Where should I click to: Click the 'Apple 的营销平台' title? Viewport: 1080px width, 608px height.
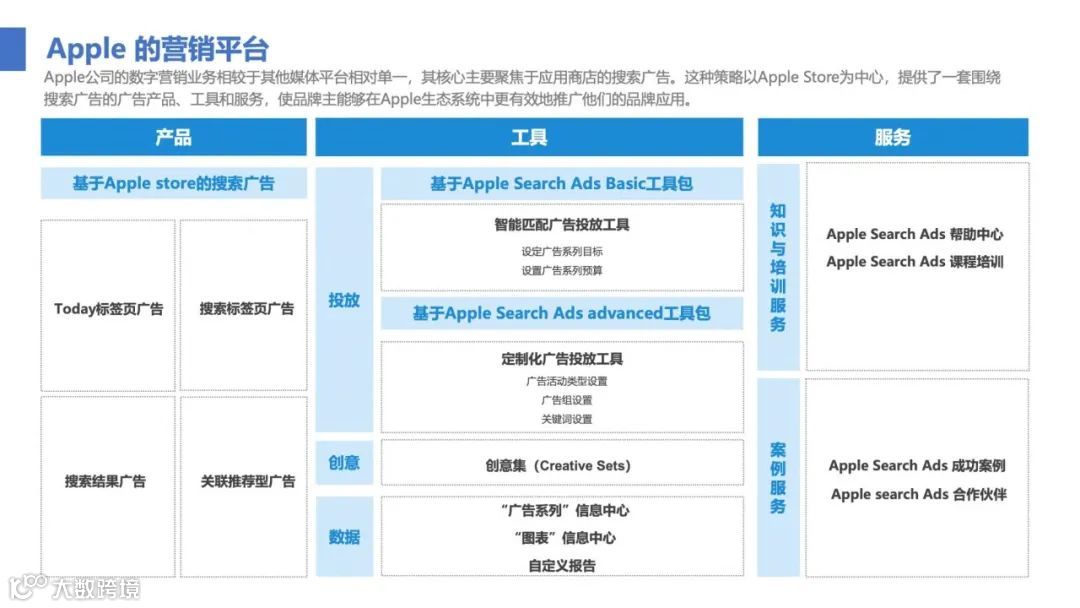[157, 48]
